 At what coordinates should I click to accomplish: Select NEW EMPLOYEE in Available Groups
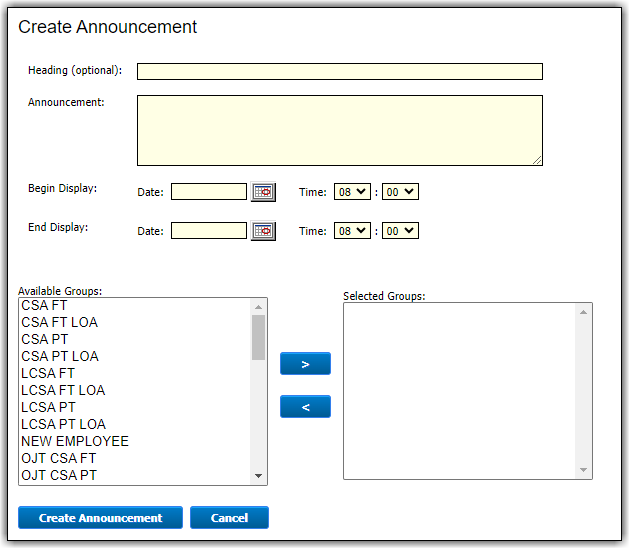[x=75, y=441]
